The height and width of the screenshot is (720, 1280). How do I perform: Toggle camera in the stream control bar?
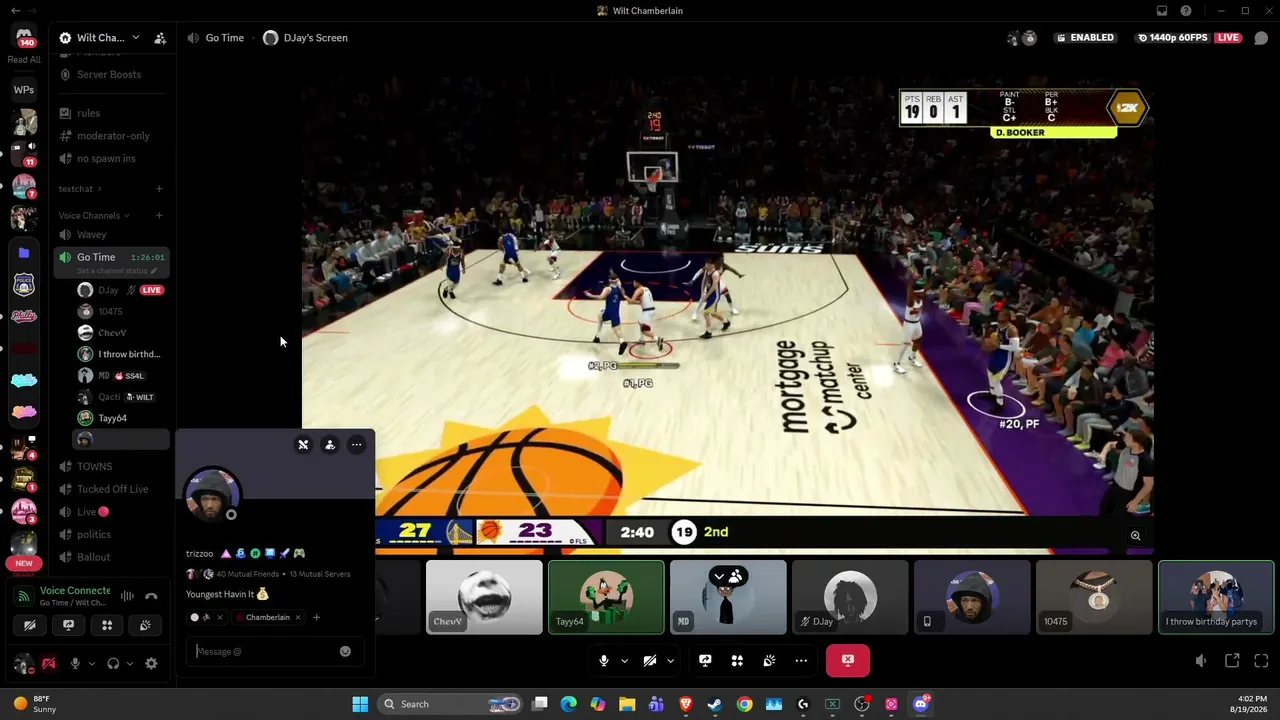click(649, 661)
